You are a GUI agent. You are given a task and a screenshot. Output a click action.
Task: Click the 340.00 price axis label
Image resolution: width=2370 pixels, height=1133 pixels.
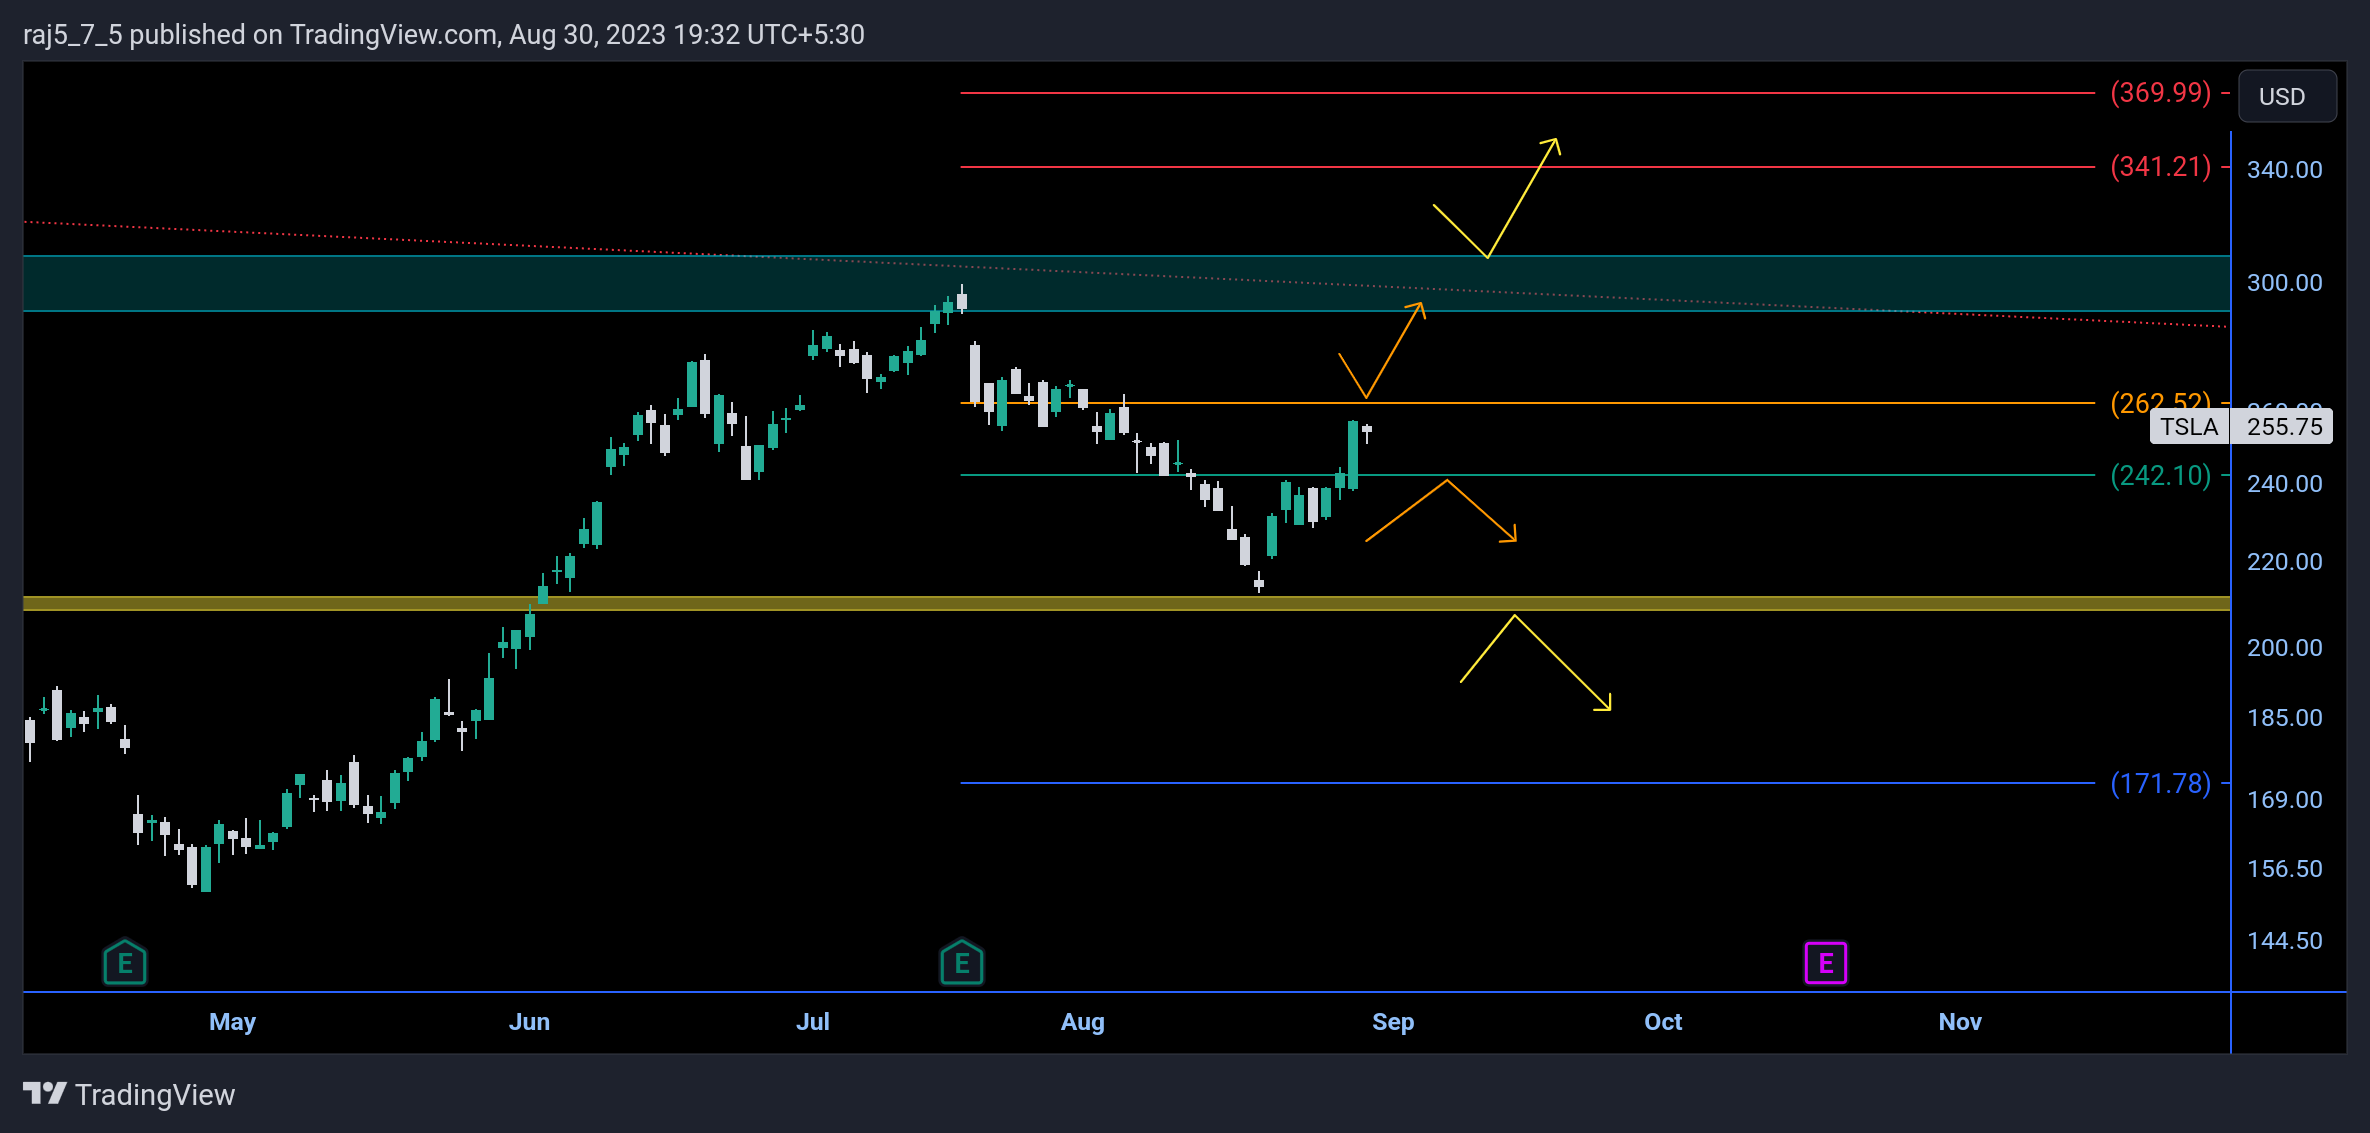click(x=2284, y=170)
